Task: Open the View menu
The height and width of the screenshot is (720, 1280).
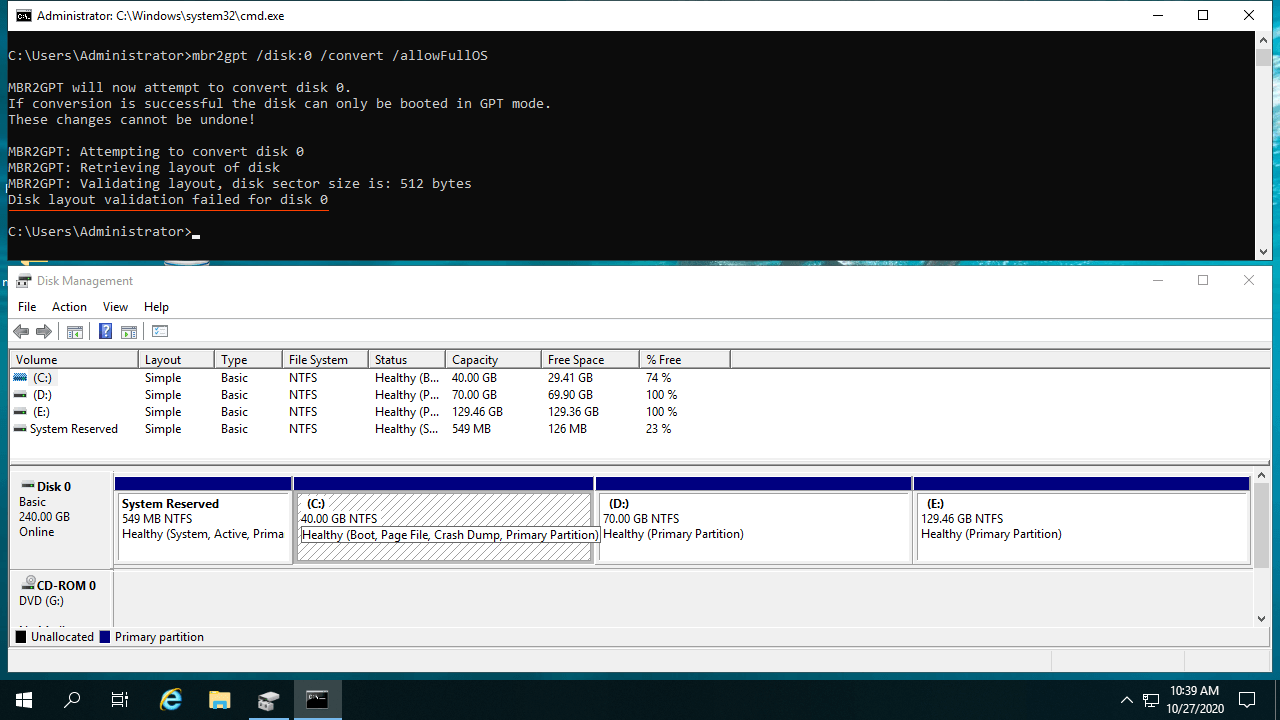Action: (115, 307)
